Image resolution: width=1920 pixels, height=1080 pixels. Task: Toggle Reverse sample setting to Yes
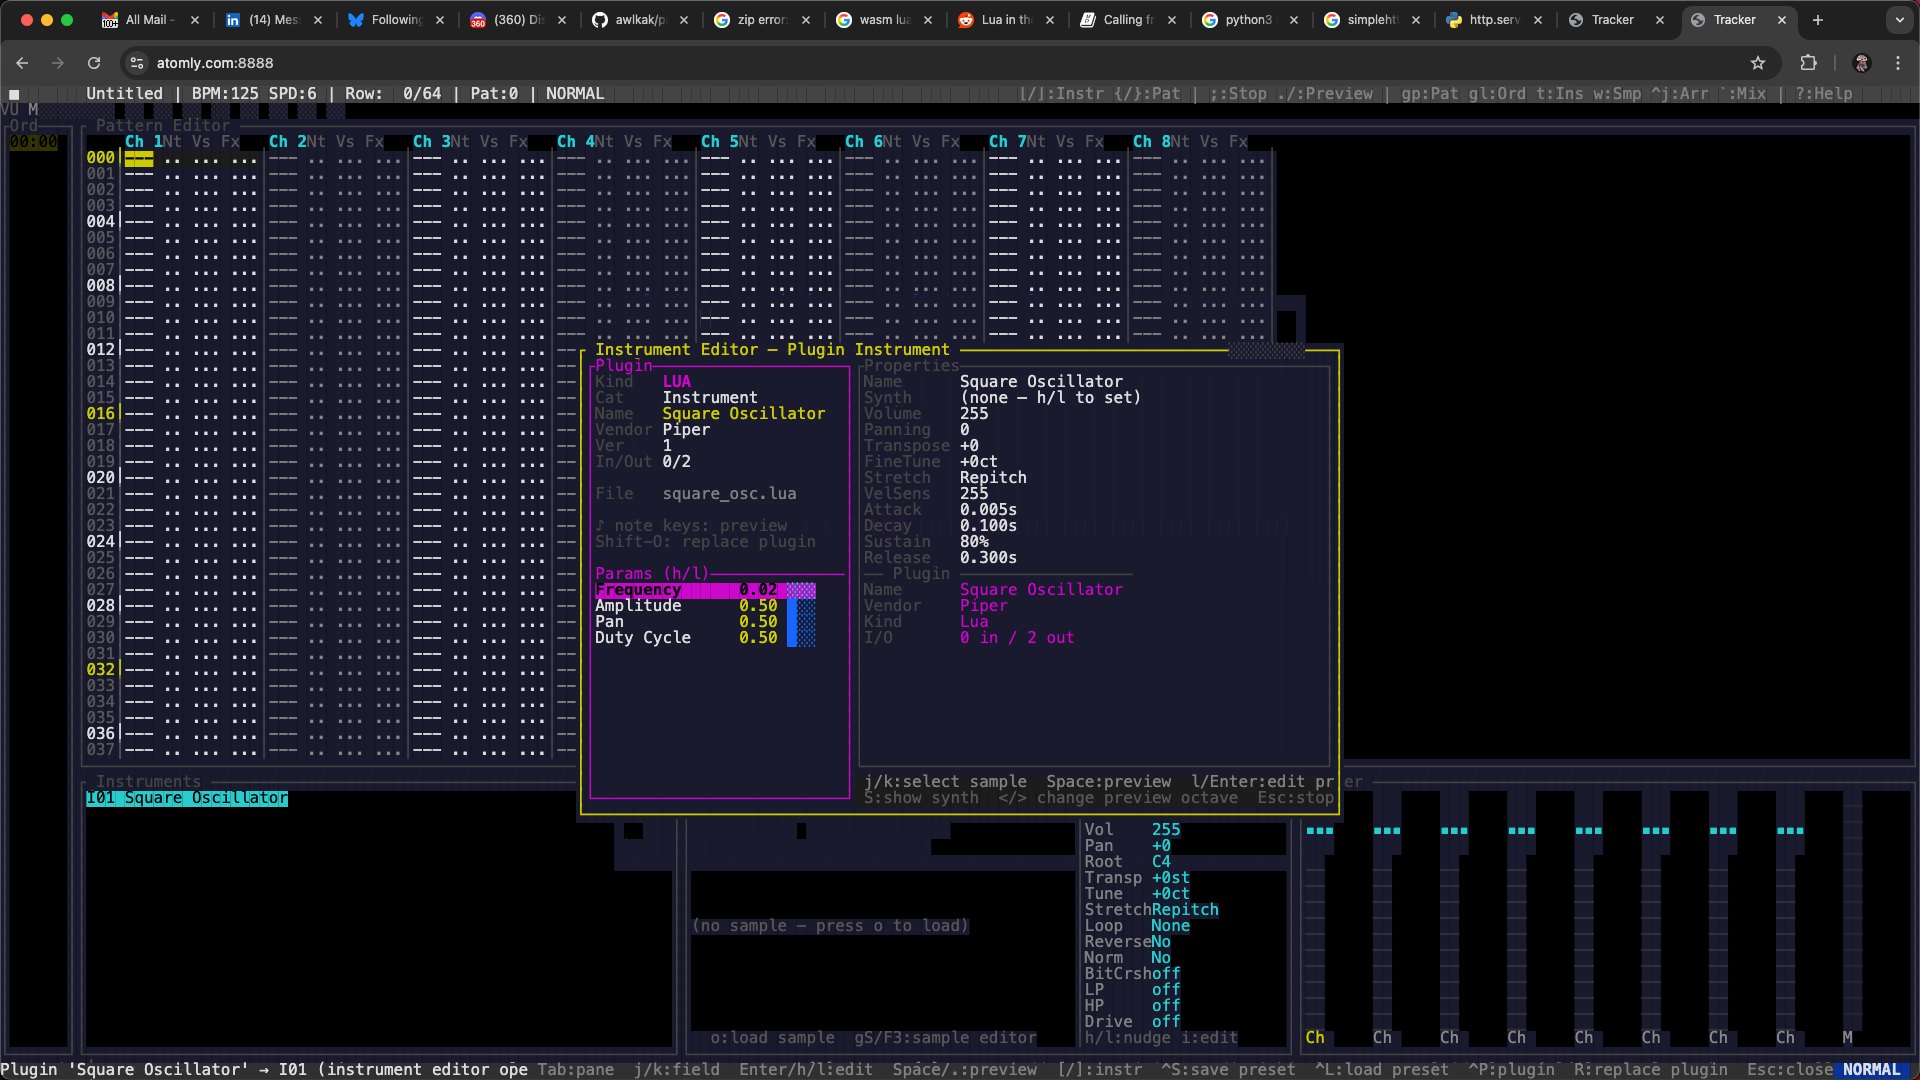point(1162,941)
